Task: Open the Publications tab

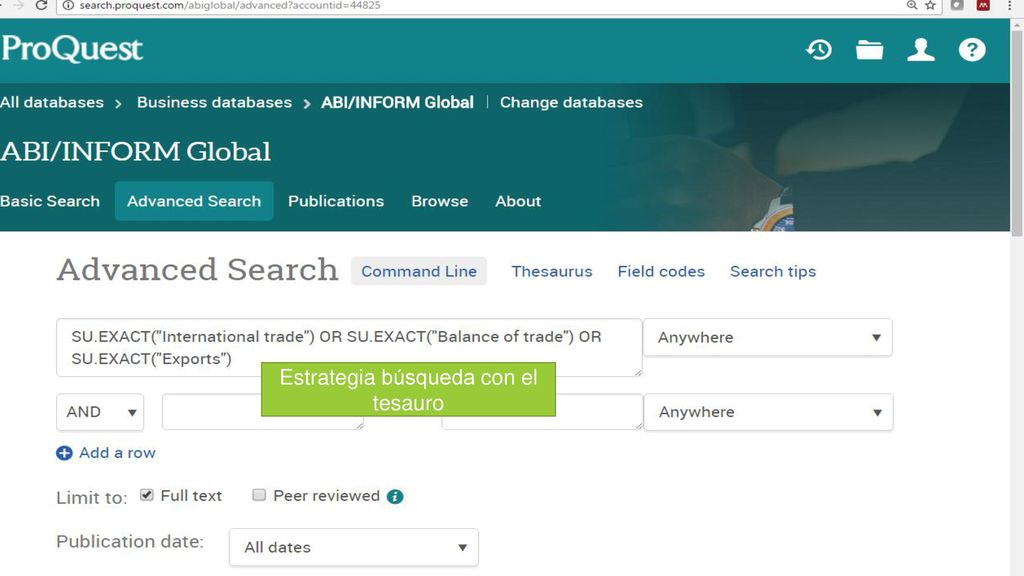Action: (x=336, y=201)
